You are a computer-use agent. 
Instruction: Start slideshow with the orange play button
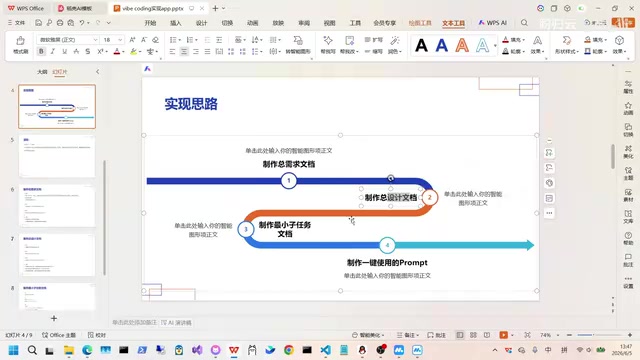[504, 335]
